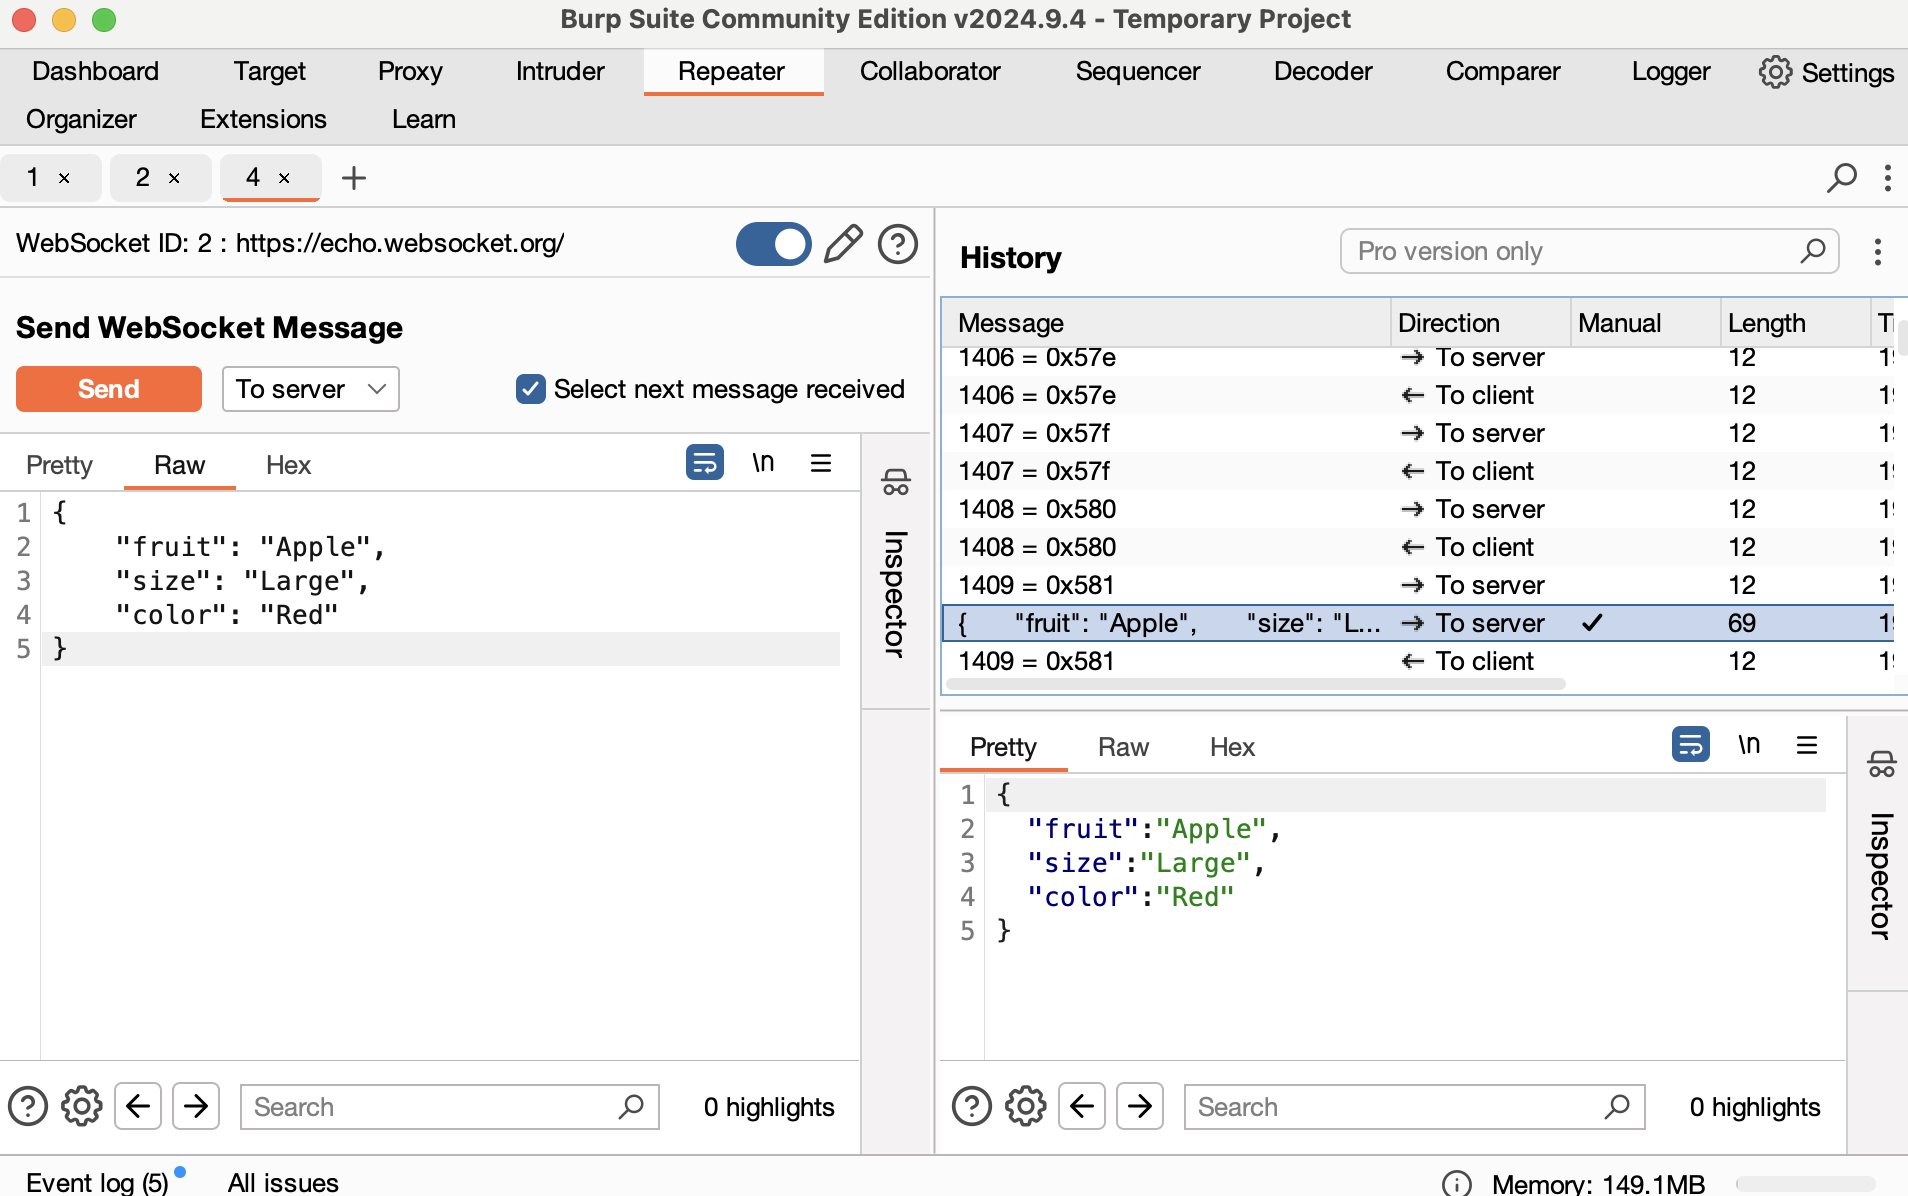1908x1196 pixels.
Task: Select Repeater tab number 1
Action: point(33,177)
